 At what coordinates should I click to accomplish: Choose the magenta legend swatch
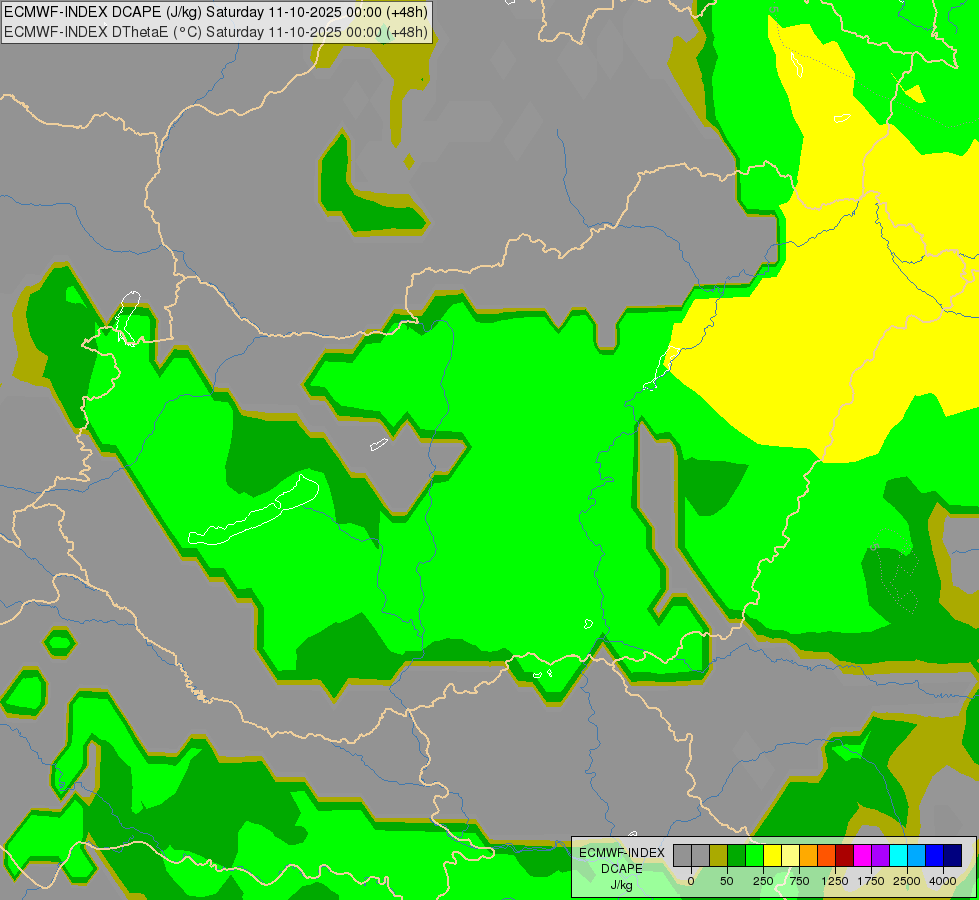pyautogui.click(x=862, y=855)
